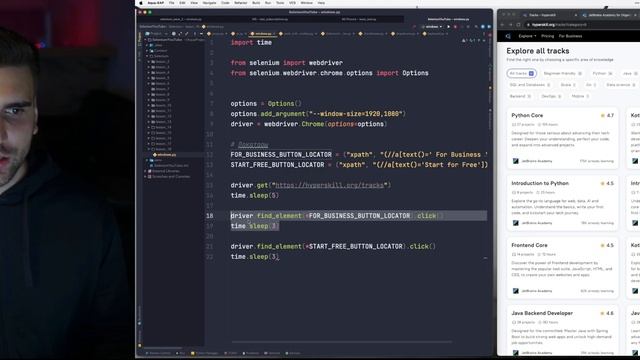Open the Apple menu
The image size is (640, 360).
[x=141, y=3]
